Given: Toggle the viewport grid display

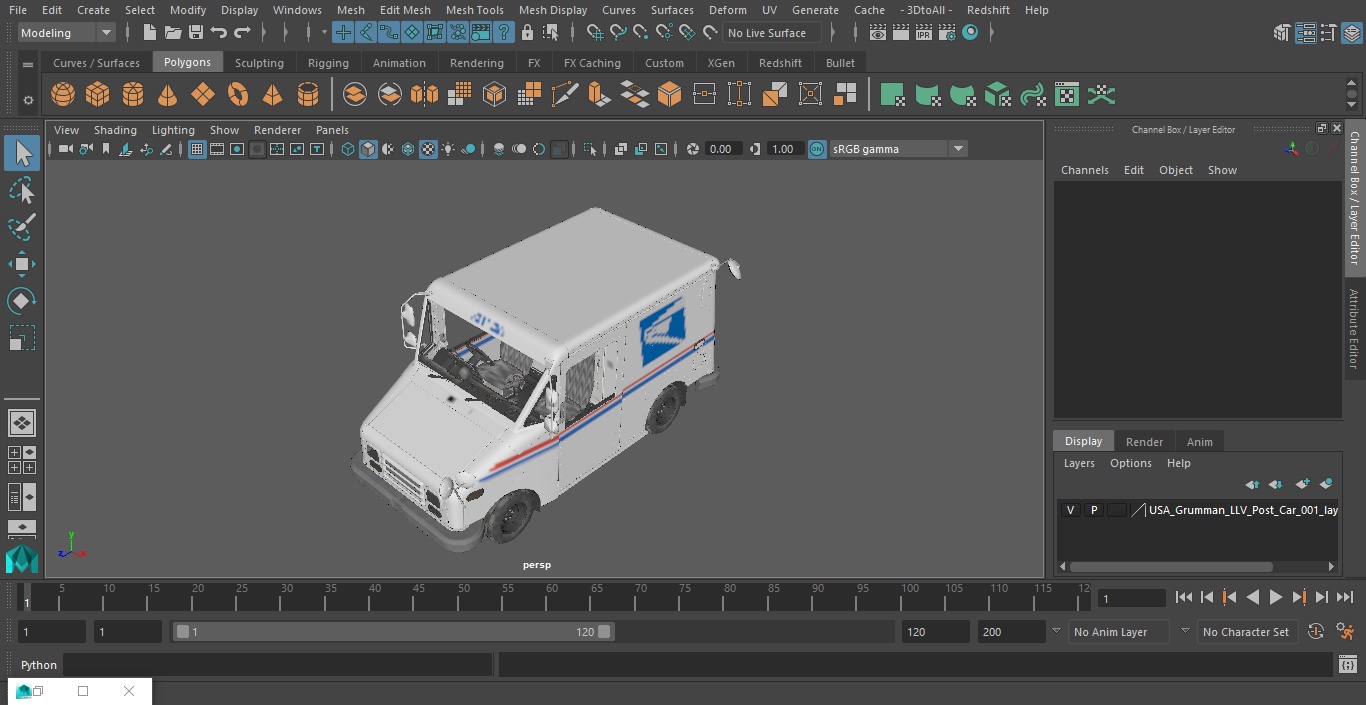Looking at the screenshot, I should (x=197, y=149).
